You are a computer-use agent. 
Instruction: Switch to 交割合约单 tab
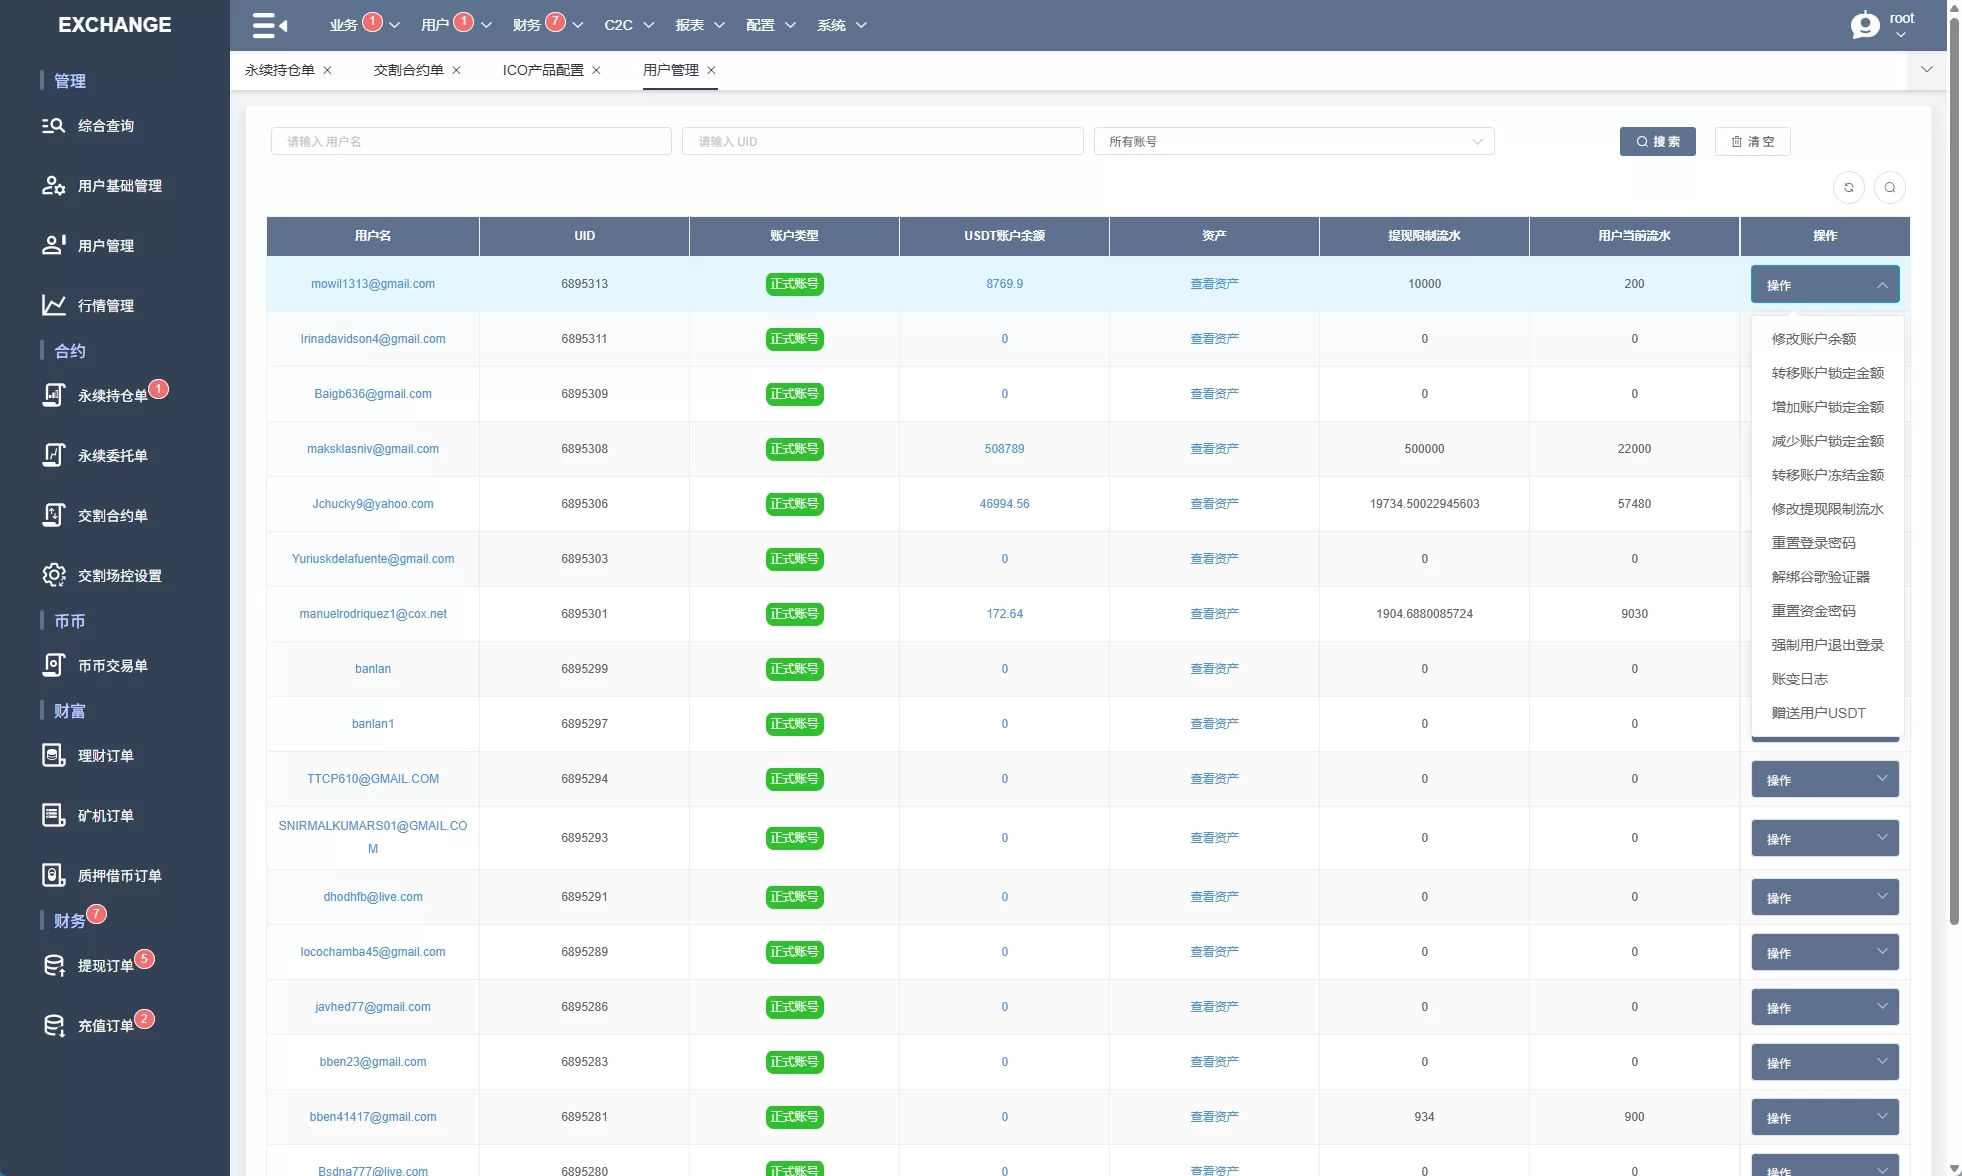[408, 70]
